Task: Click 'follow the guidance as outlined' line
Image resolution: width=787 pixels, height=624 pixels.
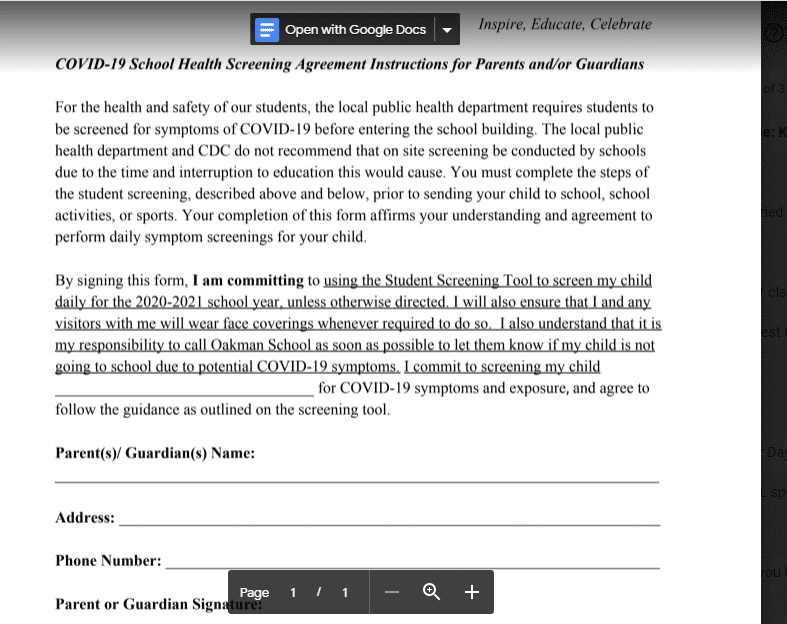Action: click(222, 410)
